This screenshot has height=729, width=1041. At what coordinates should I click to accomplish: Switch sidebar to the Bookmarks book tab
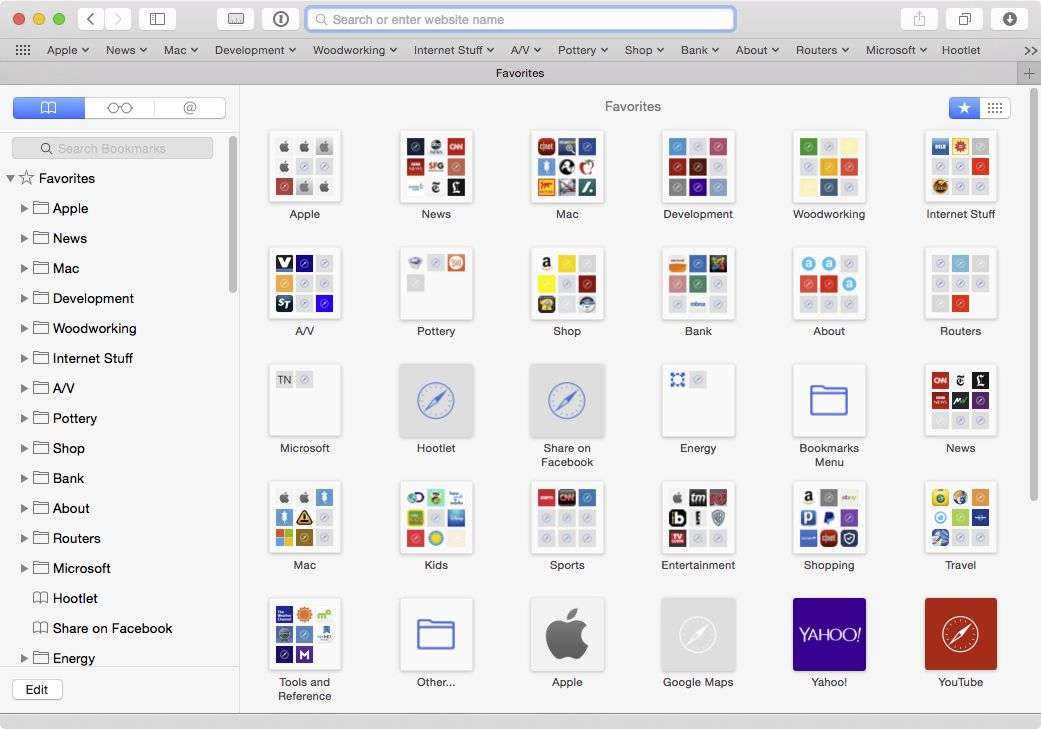pyautogui.click(x=49, y=108)
